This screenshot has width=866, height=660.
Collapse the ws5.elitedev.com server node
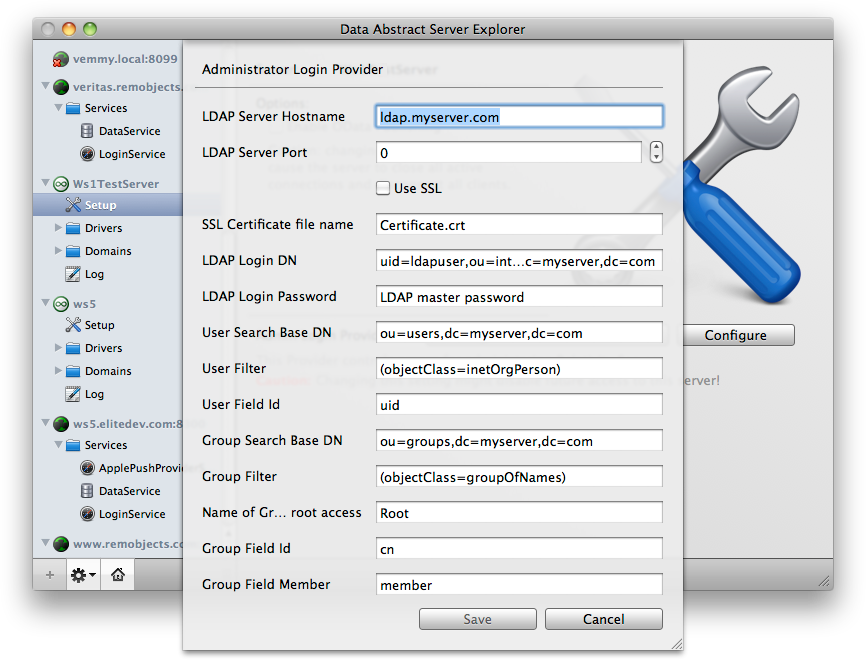point(46,423)
